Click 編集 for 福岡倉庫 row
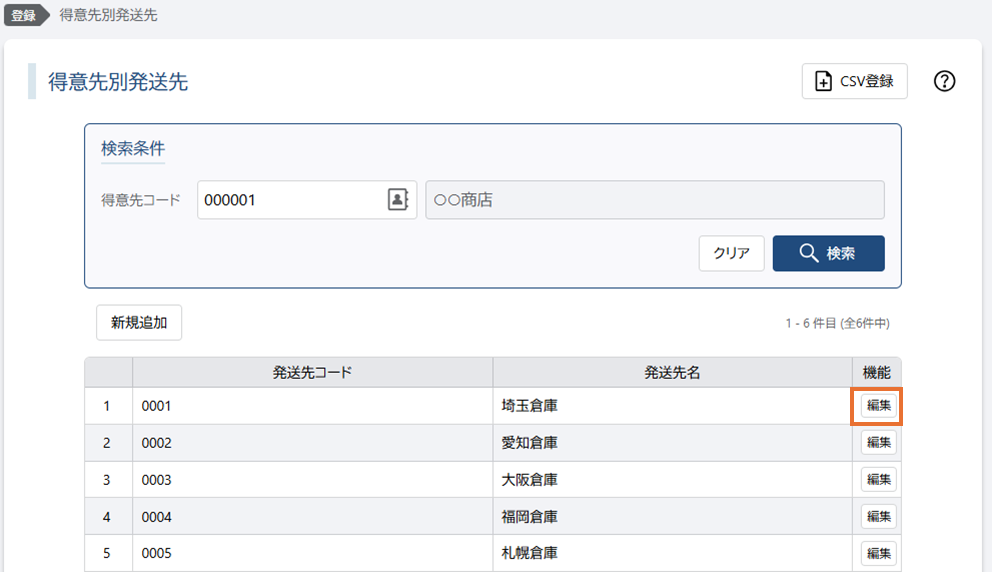 tap(879, 516)
